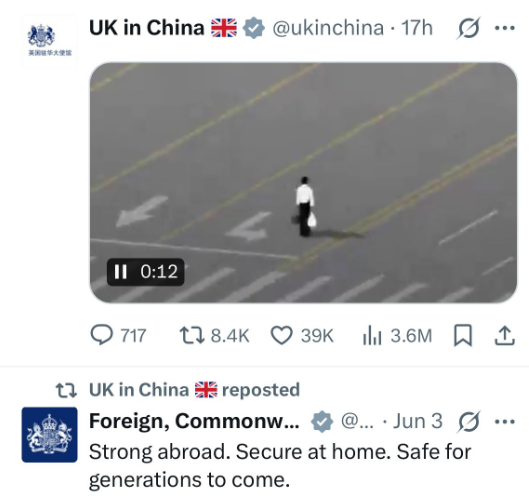Repost the UK in China video post

(x=214, y=336)
